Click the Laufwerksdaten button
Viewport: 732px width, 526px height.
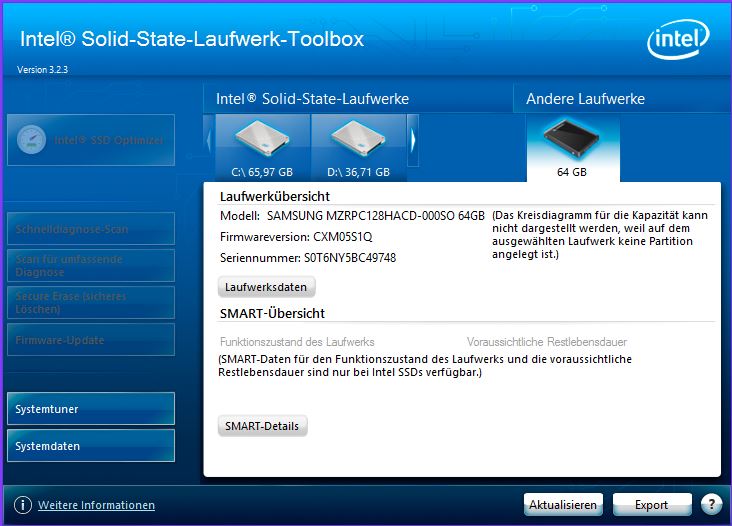point(266,287)
